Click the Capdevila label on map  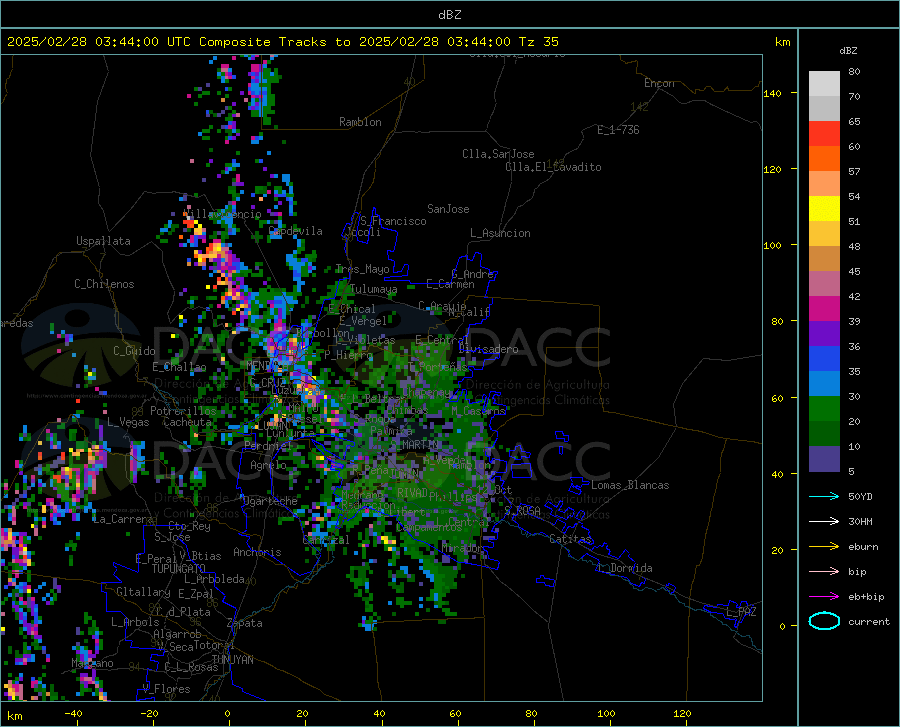[296, 231]
